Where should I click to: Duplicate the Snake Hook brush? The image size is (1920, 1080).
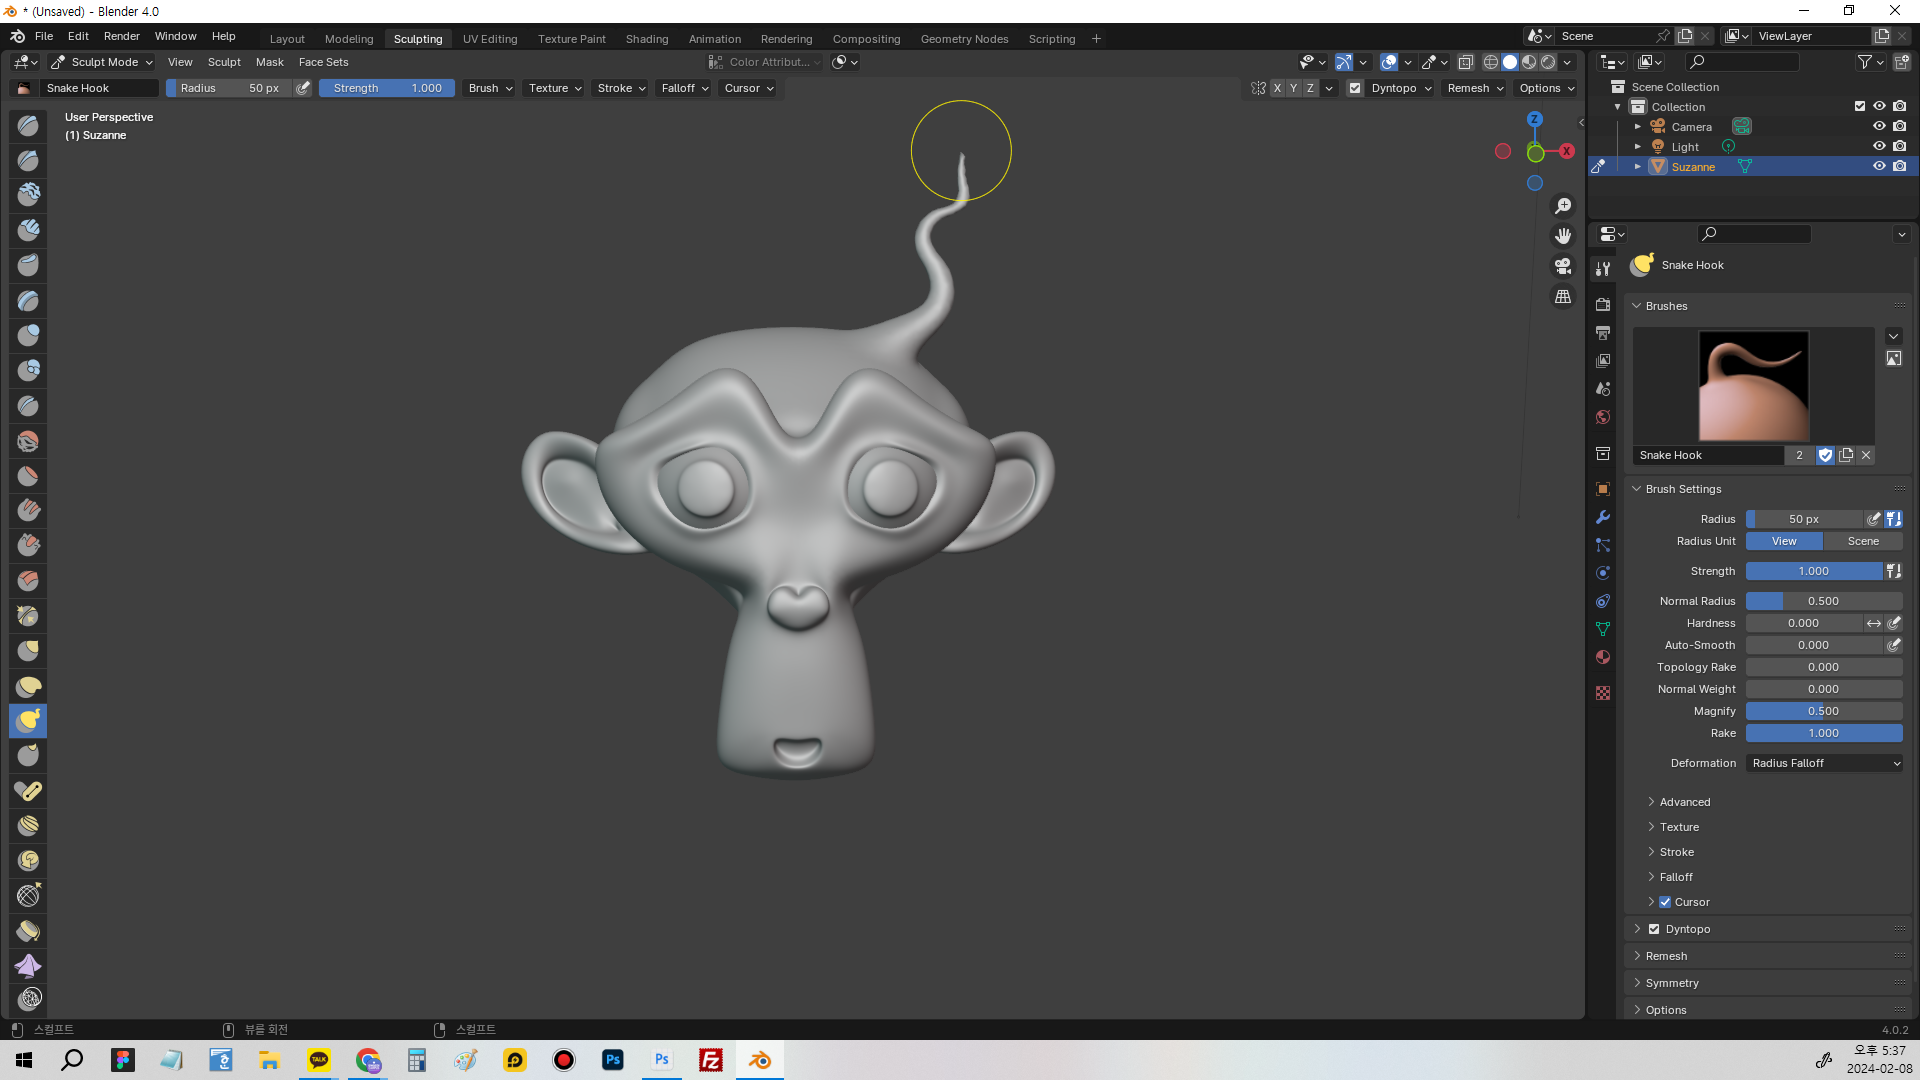[1846, 455]
